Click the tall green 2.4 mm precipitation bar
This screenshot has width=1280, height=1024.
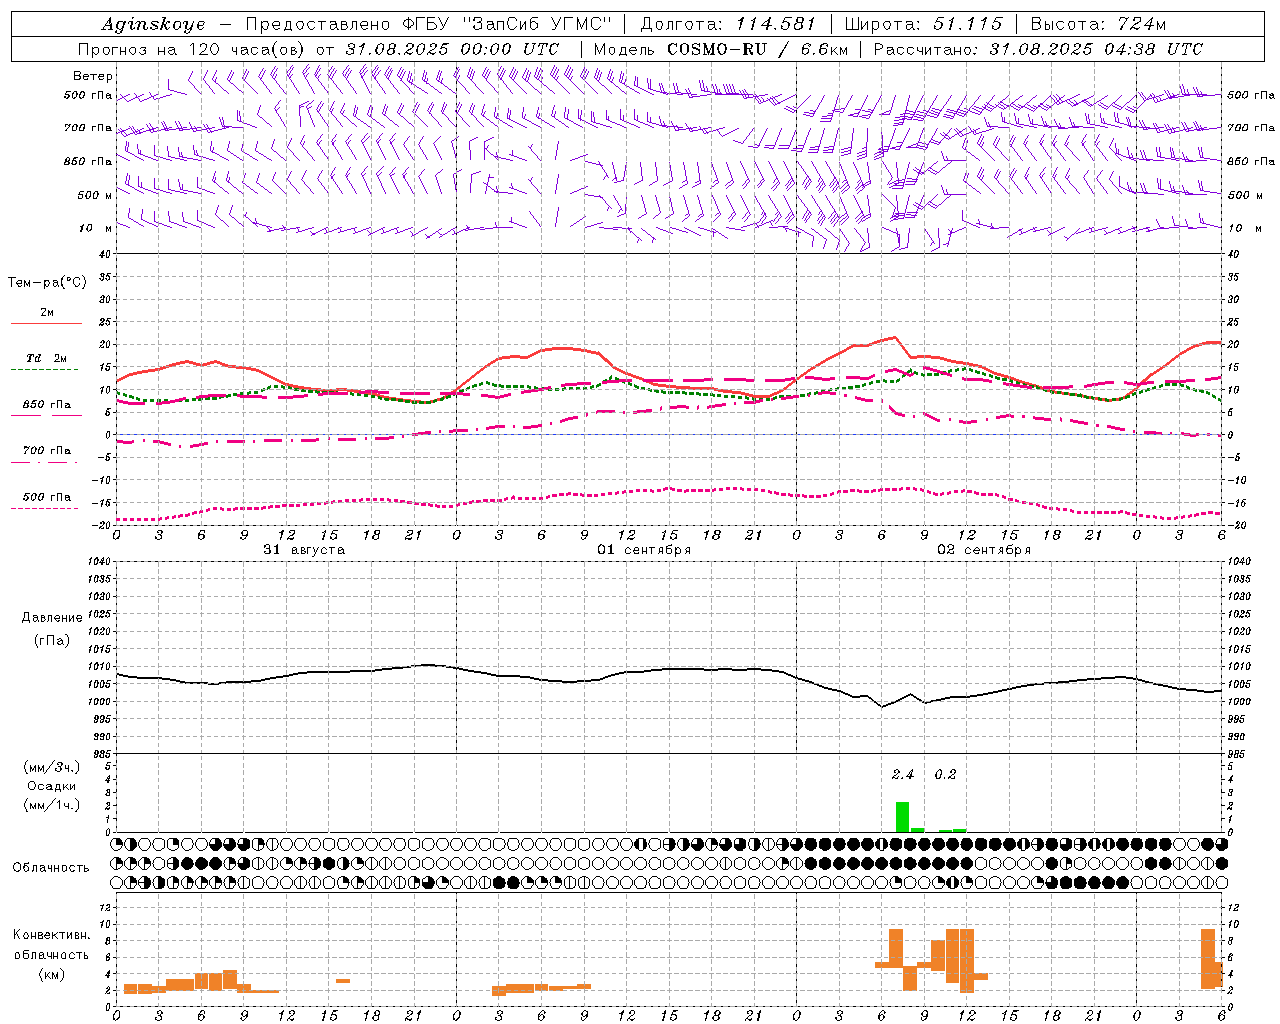(x=902, y=817)
